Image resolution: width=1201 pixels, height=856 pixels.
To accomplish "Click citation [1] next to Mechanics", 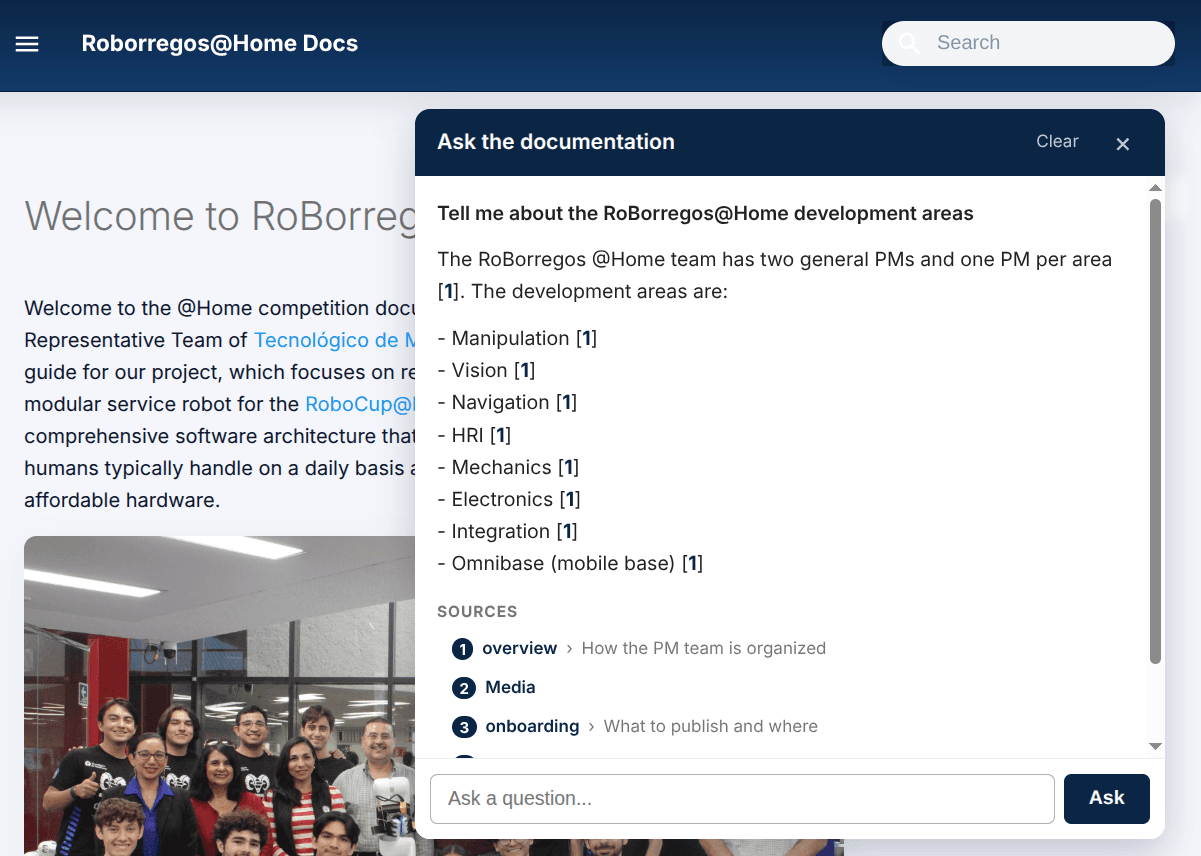I will 568,467.
